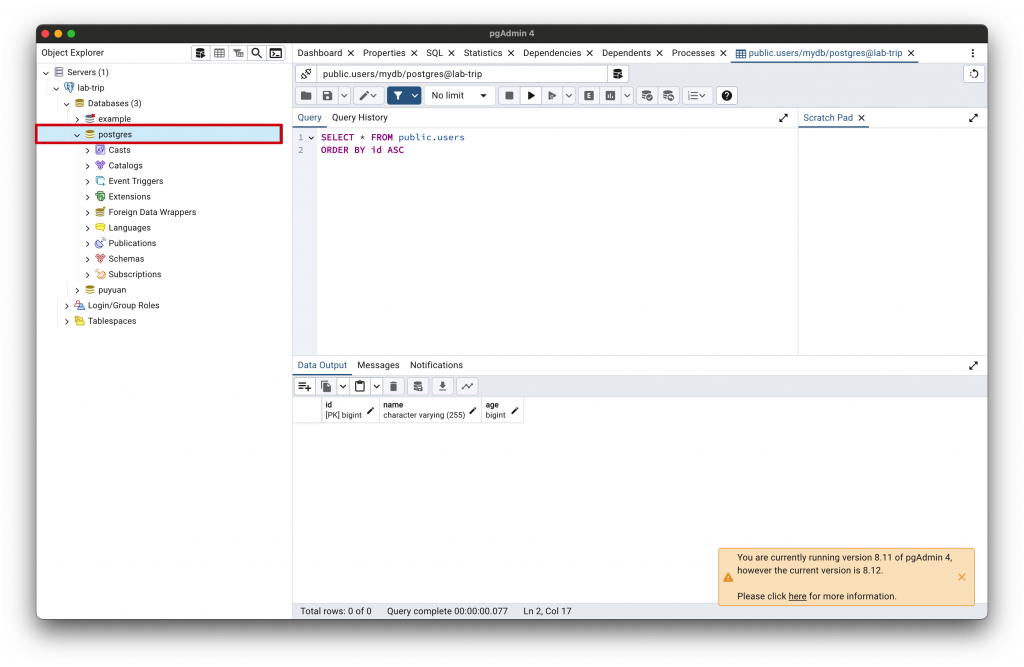Image resolution: width=1024 pixels, height=667 pixels.
Task: Open a file with the folder icon
Action: 306,95
